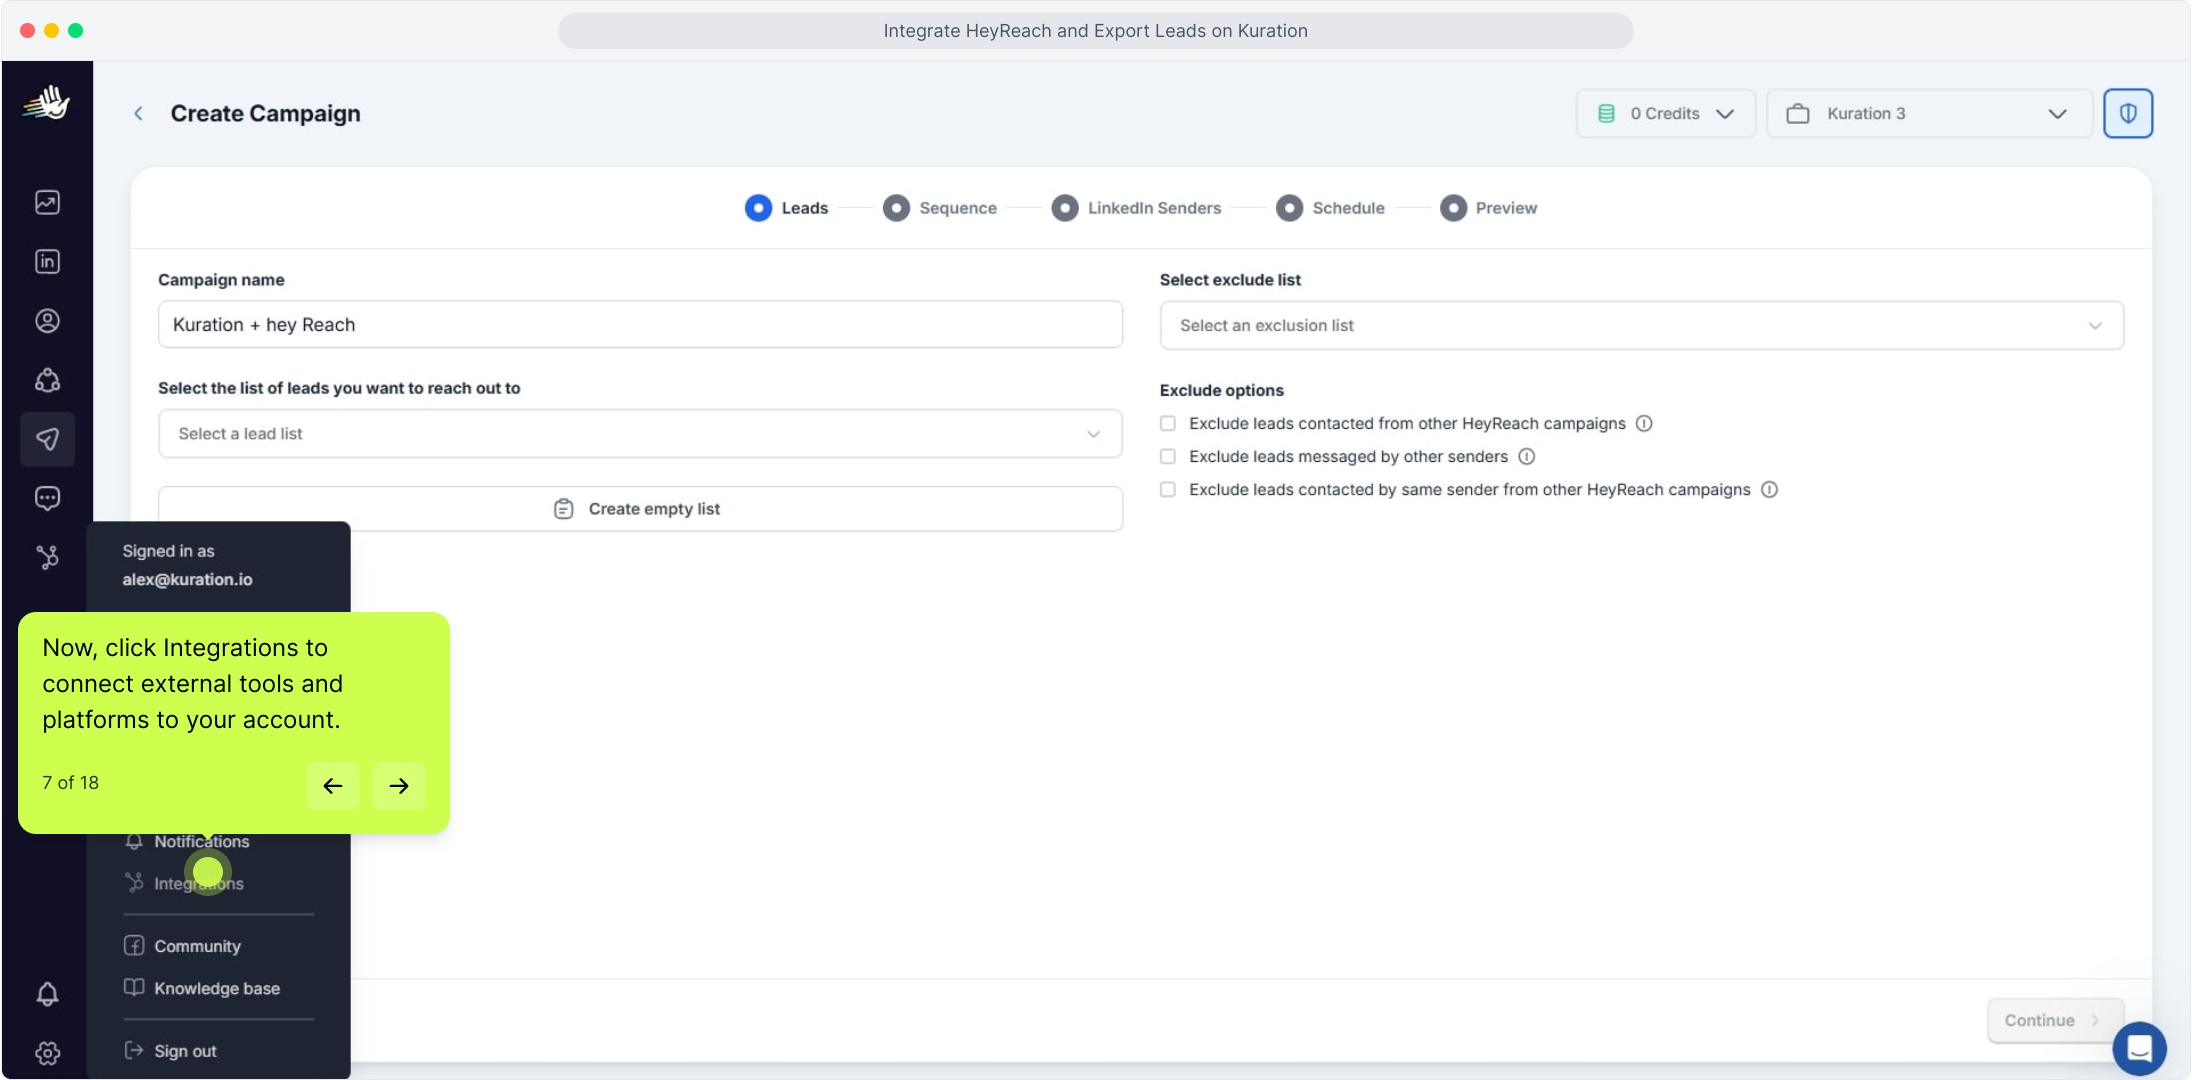Screen dimensions: 2192x1080
Task: Open Campaigns paper-plane sidebar icon
Action: pos(47,439)
